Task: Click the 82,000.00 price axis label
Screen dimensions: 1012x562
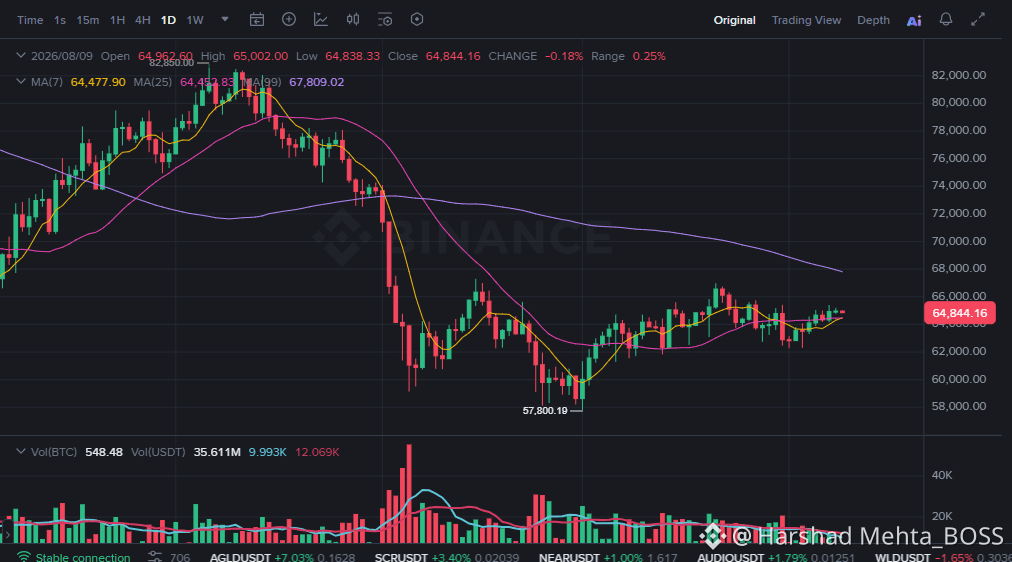Action: pos(958,75)
